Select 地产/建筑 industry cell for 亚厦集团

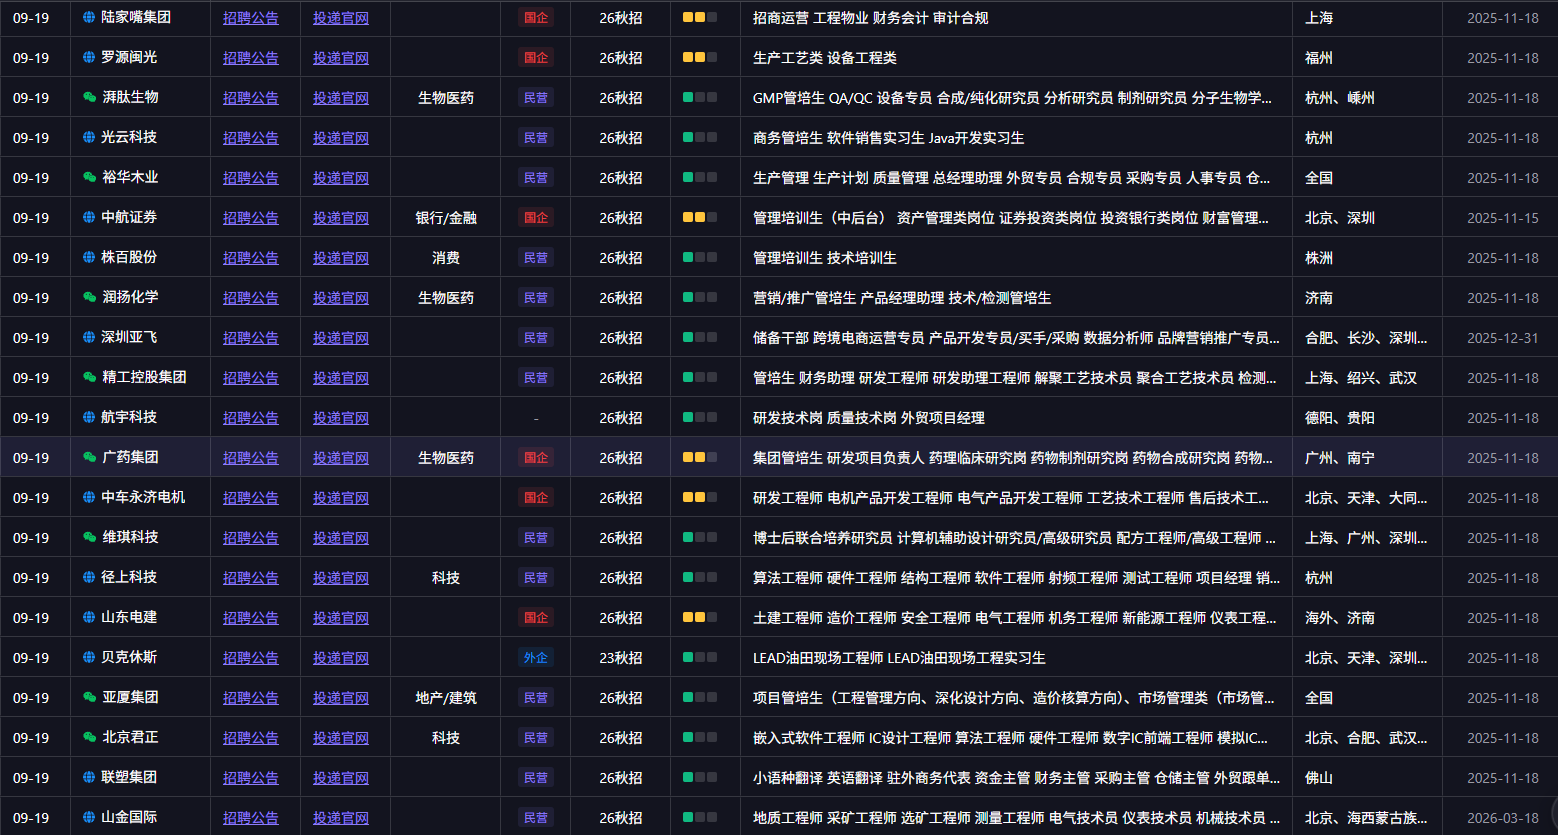coord(446,698)
